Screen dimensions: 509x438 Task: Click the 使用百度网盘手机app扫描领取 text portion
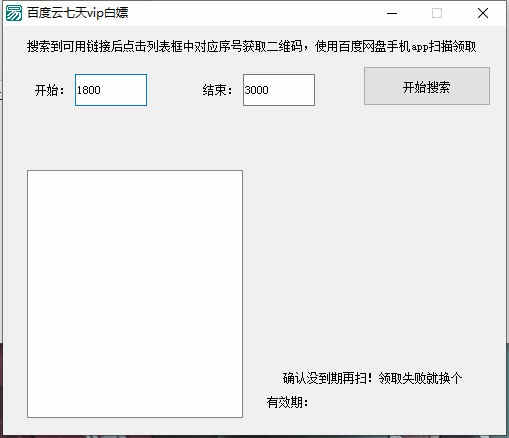[396, 46]
